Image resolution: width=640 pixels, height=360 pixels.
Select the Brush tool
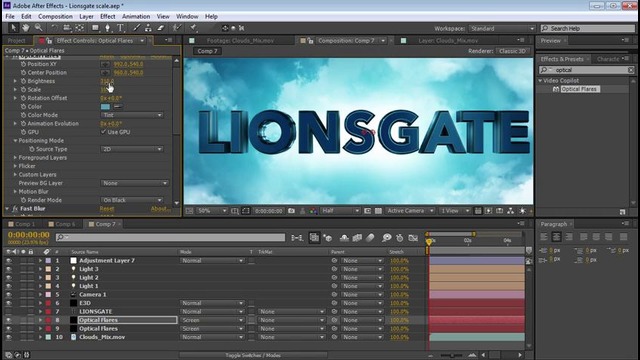click(136, 28)
